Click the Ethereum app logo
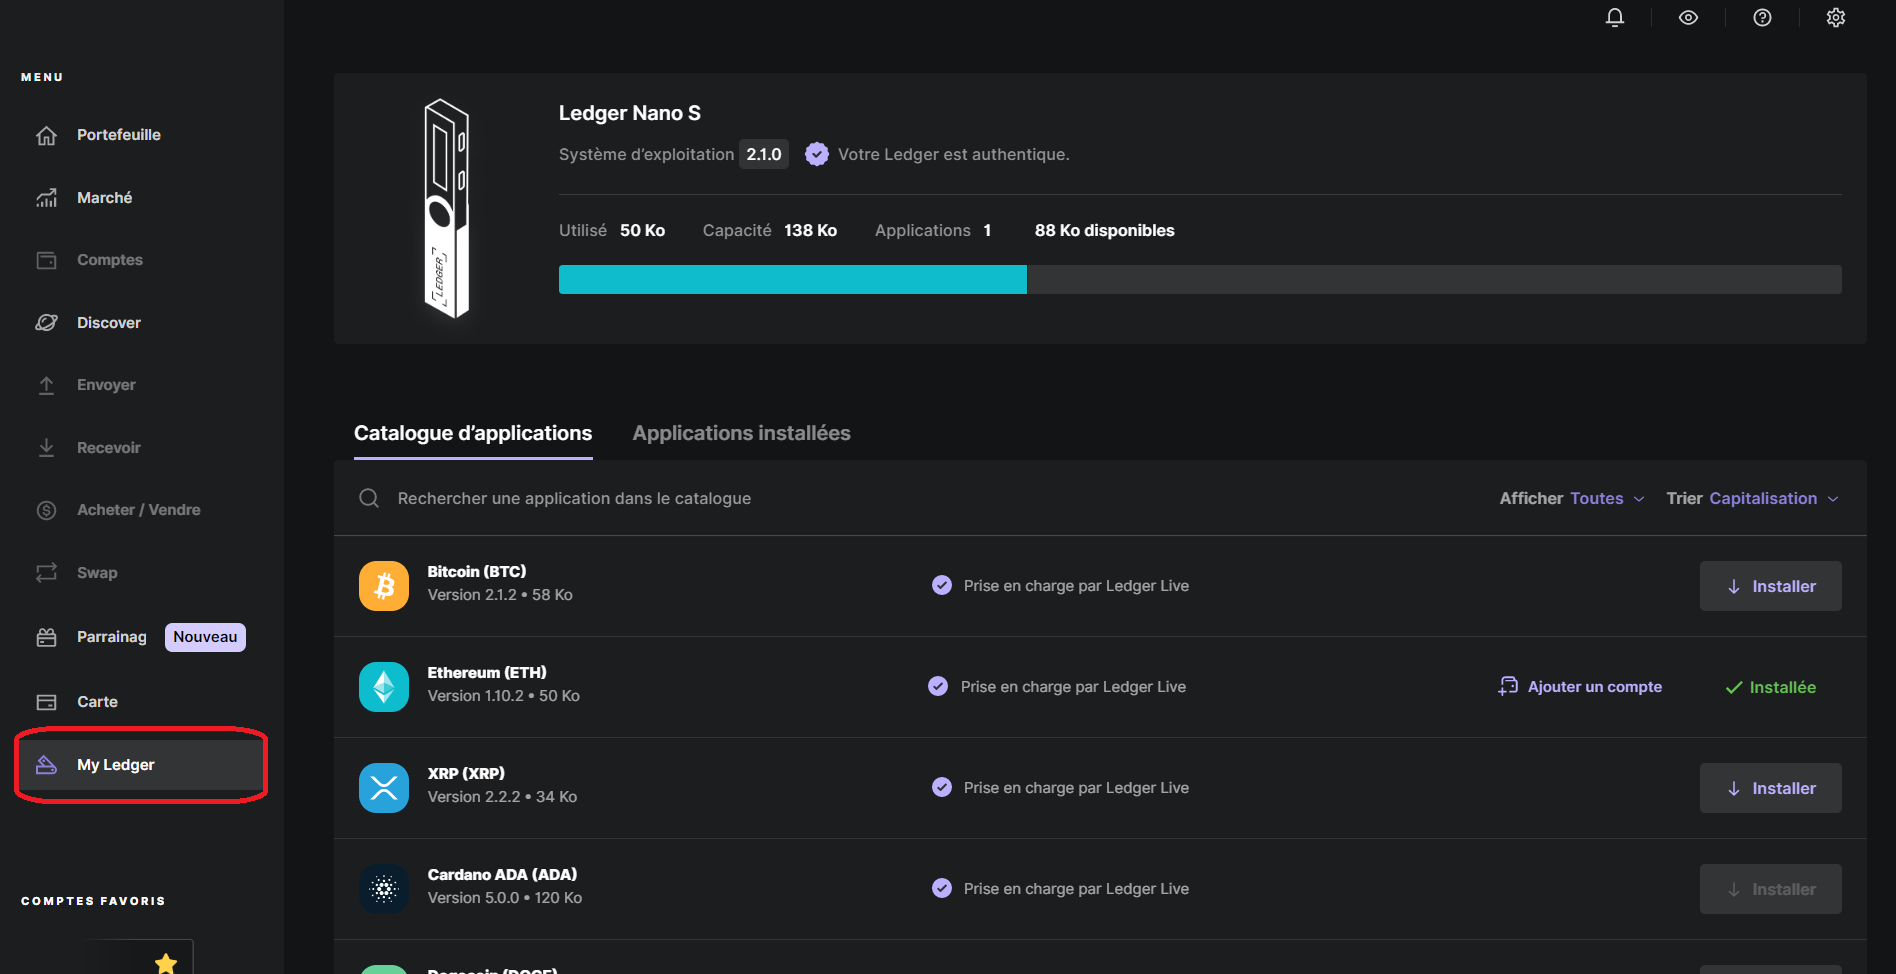Viewport: 1896px width, 974px height. click(x=384, y=687)
